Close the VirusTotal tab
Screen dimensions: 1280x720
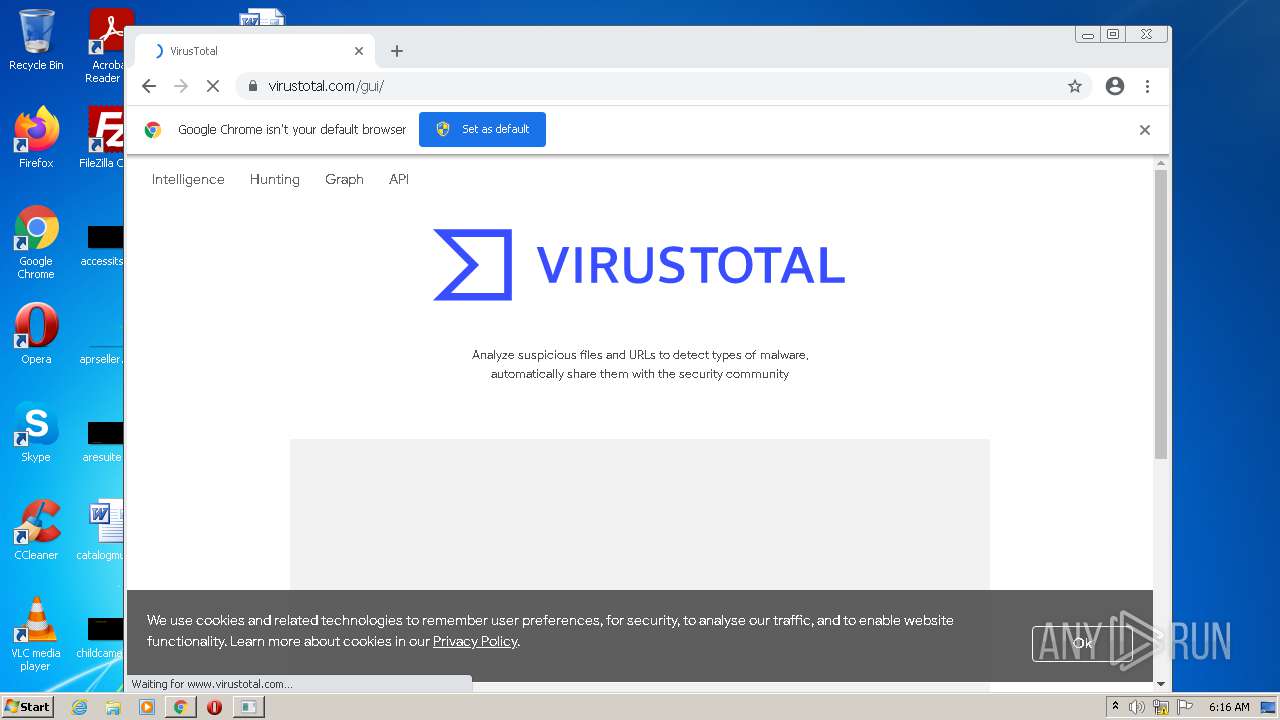tap(359, 51)
